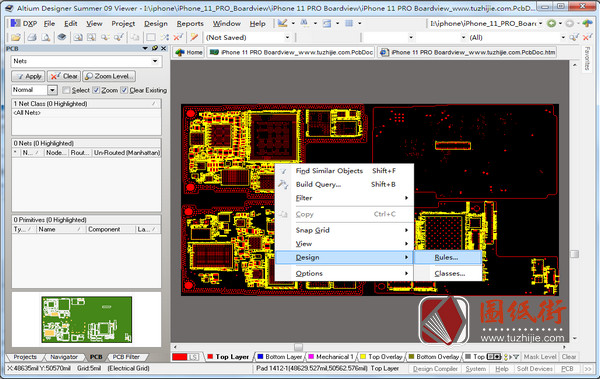Screen dimensions: 600x379
Task: Open the File menu
Action: (x=49, y=24)
